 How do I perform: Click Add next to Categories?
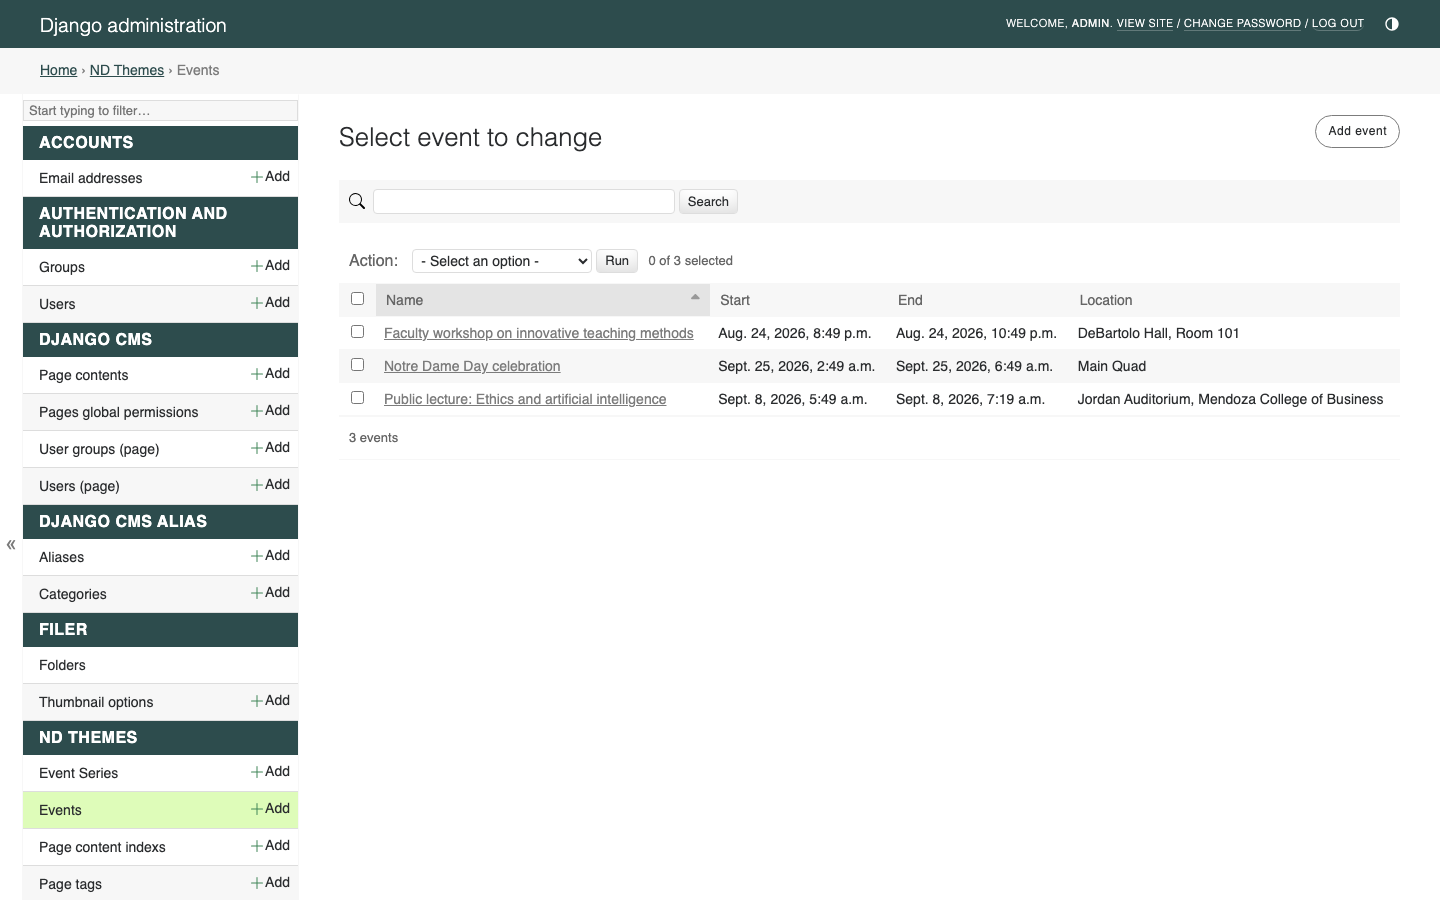pyautogui.click(x=270, y=593)
